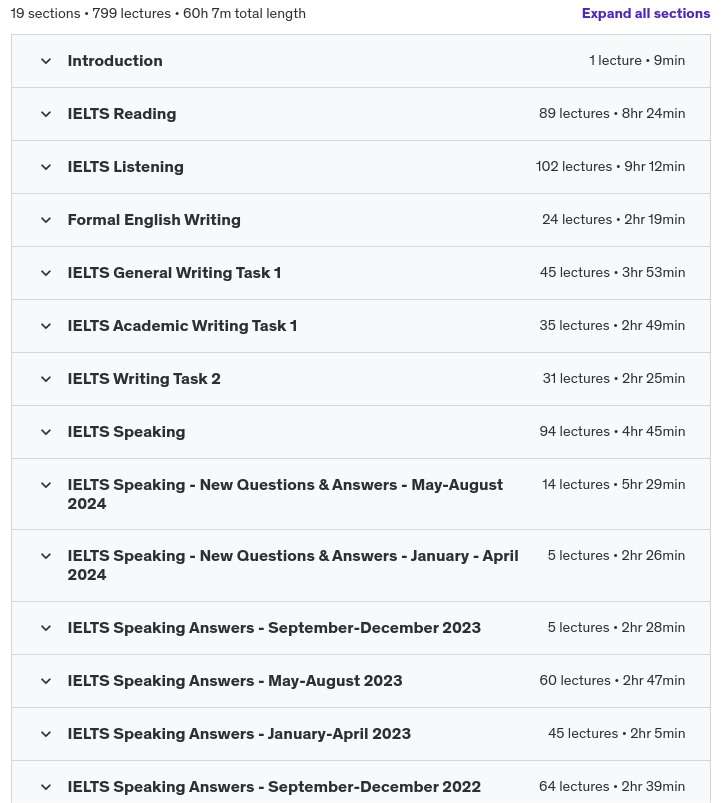Expand the Speaking Answers January-April 2023 section
The image size is (721, 803).
46,734
